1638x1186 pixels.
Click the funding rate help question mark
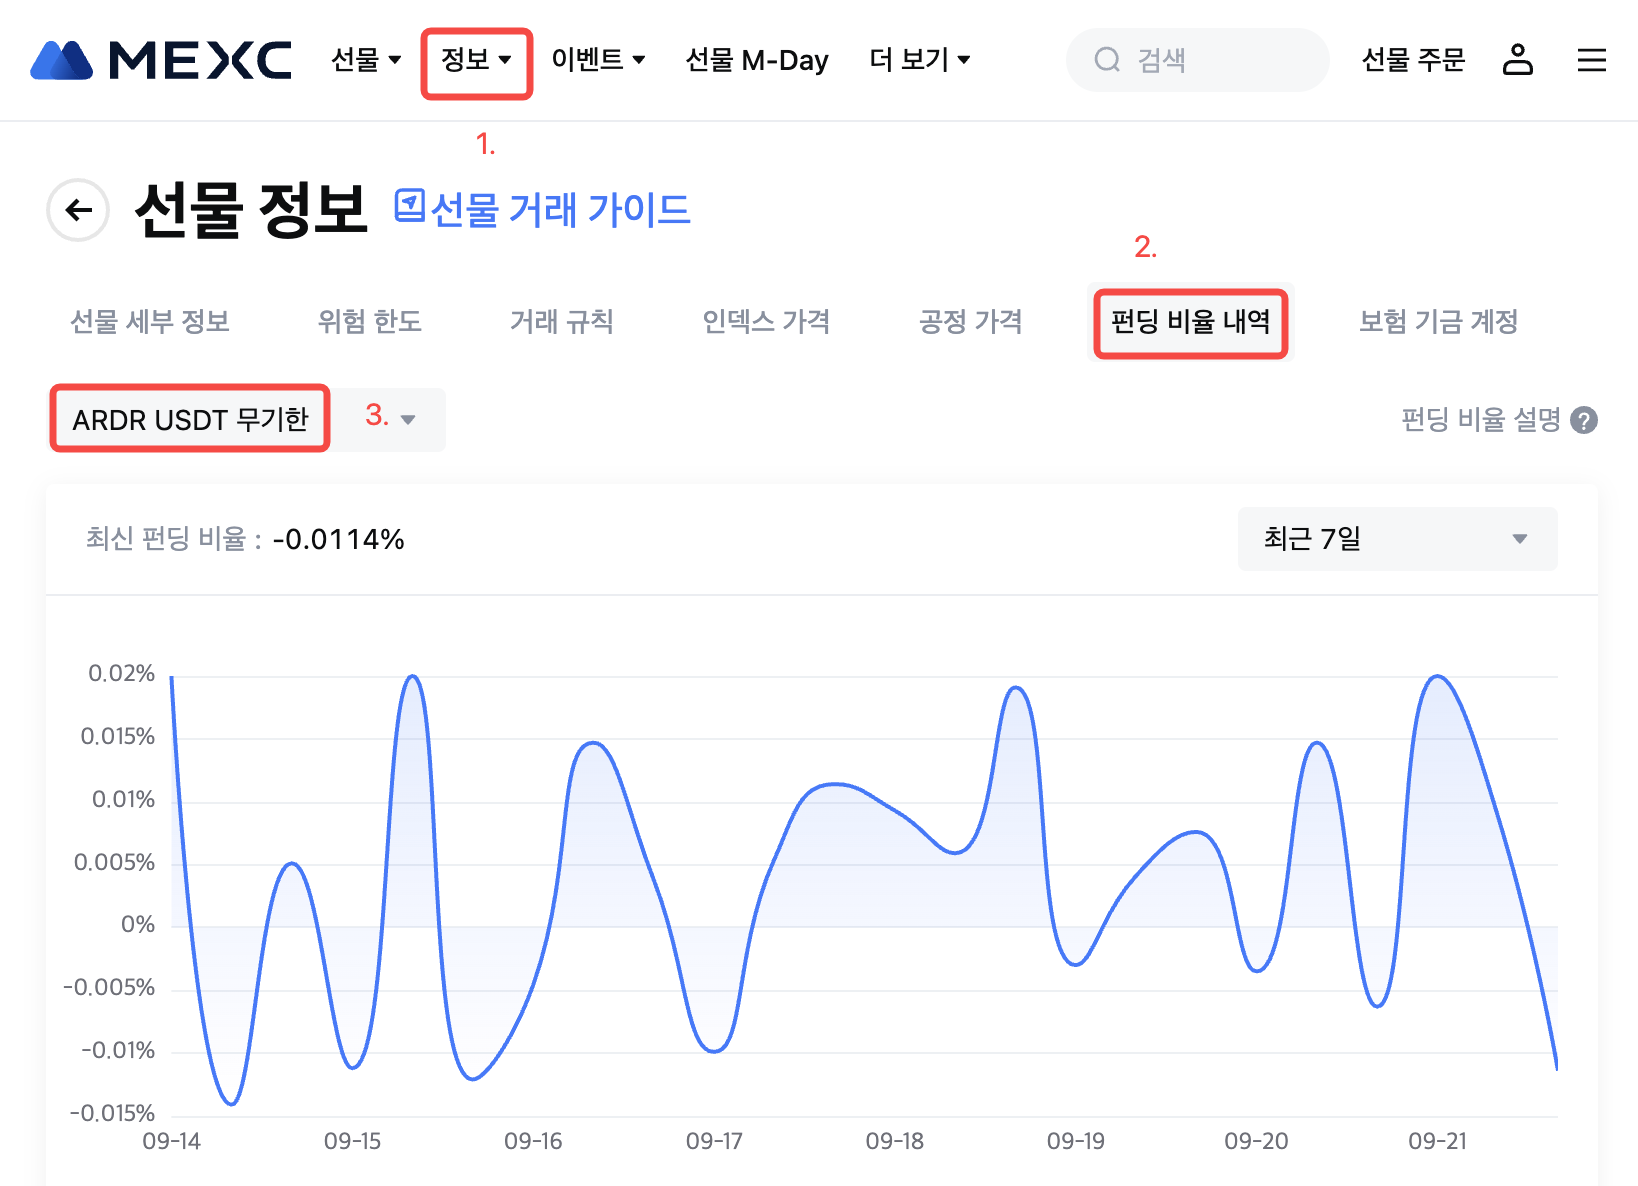tap(1584, 420)
